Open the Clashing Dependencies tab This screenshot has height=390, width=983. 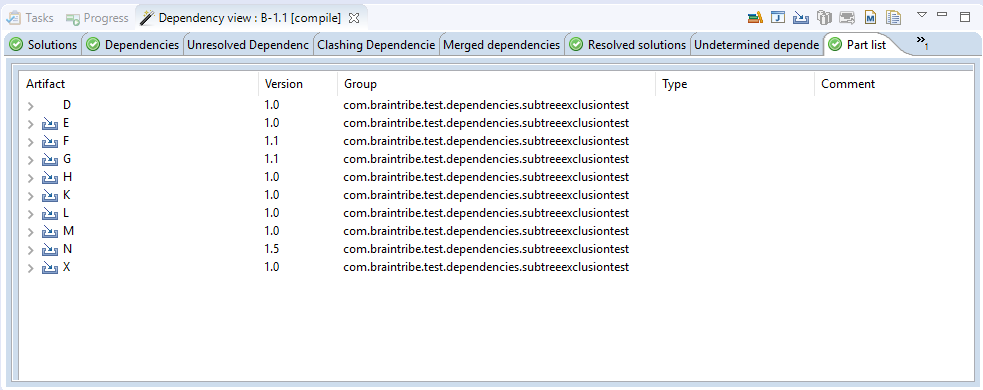[x=376, y=45]
